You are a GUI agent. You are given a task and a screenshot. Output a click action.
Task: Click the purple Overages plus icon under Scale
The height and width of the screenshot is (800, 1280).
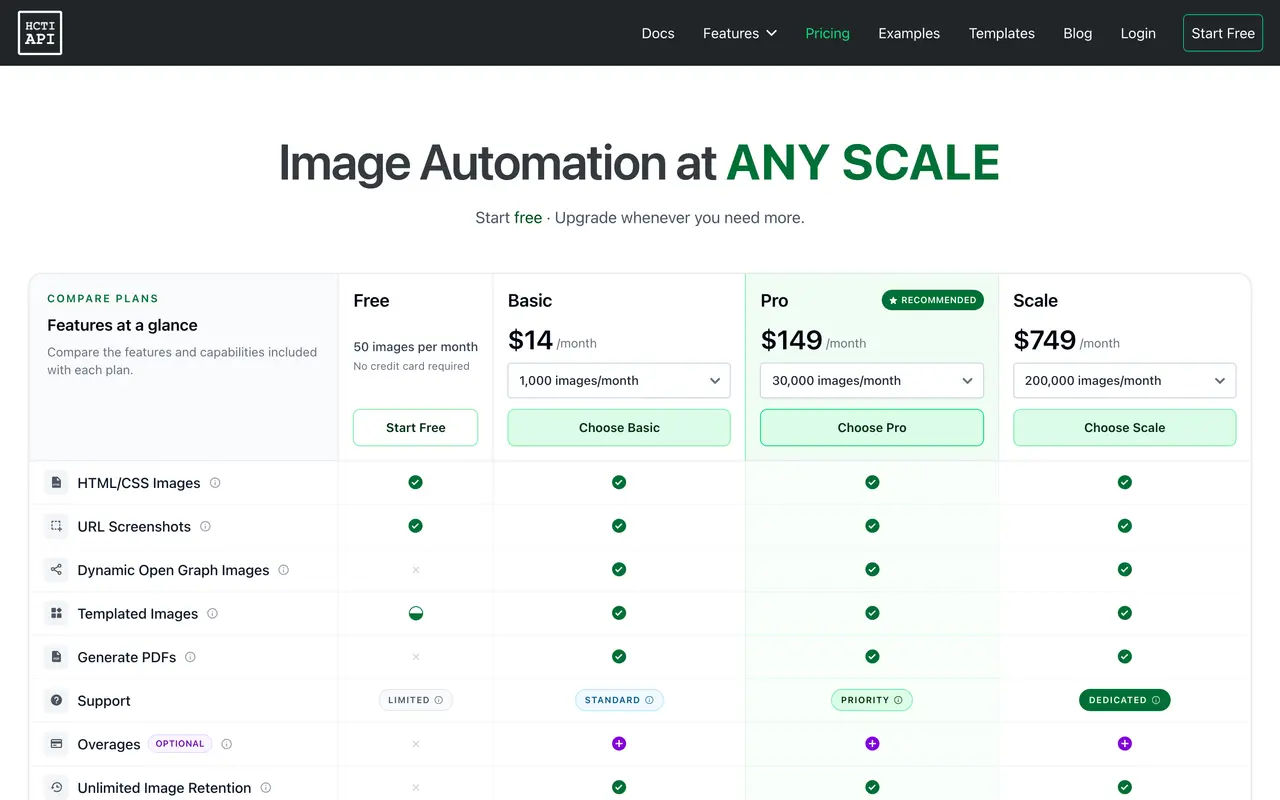pyautogui.click(x=1125, y=743)
